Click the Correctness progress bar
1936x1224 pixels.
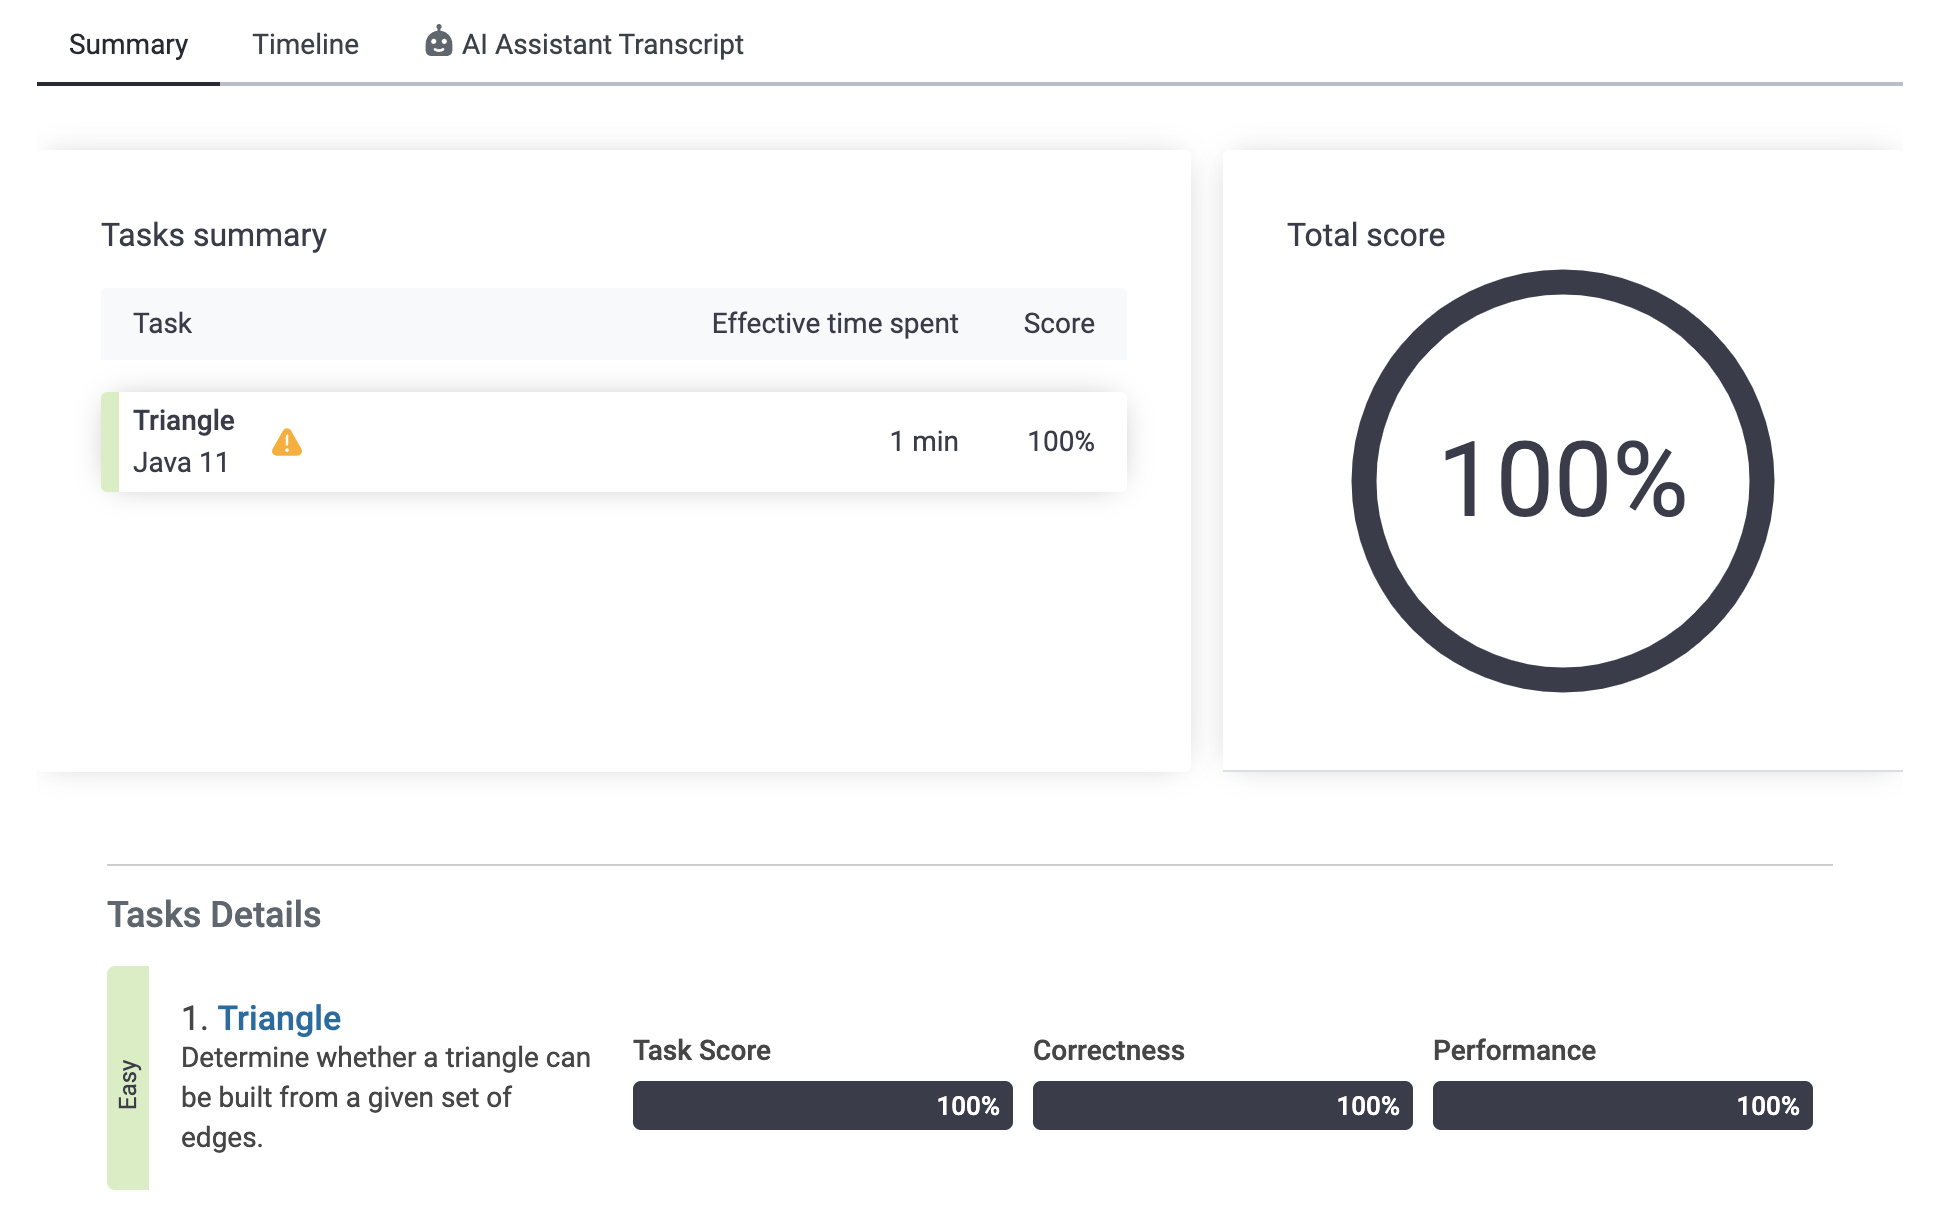point(1222,1105)
